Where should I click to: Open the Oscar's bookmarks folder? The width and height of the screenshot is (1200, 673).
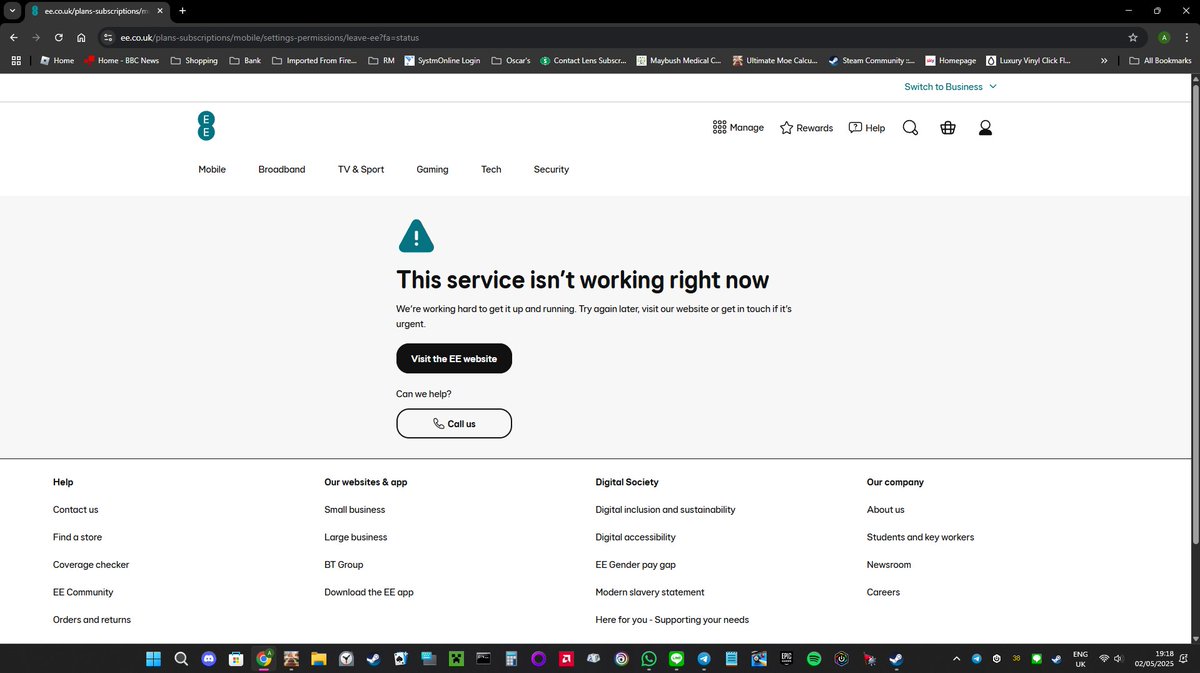click(510, 60)
